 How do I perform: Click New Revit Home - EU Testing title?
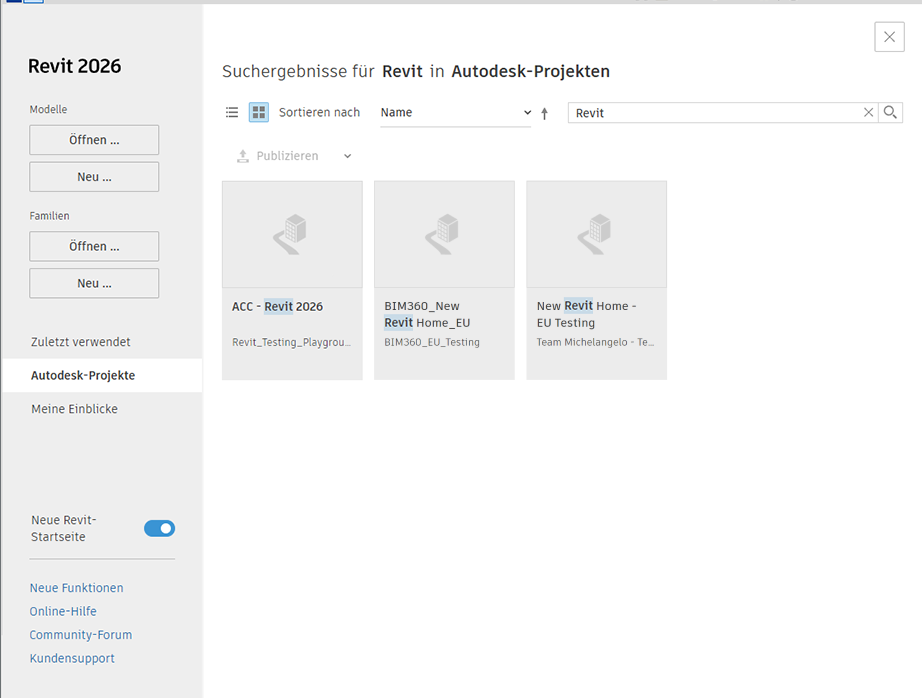[x=586, y=314]
